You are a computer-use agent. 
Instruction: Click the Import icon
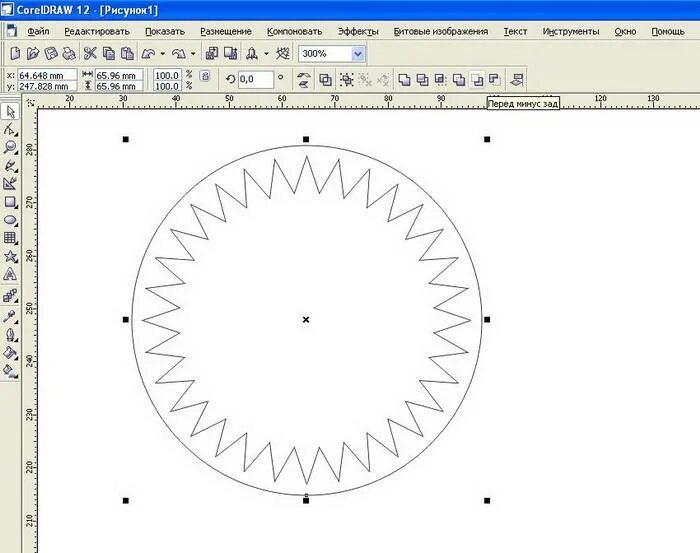[211, 54]
